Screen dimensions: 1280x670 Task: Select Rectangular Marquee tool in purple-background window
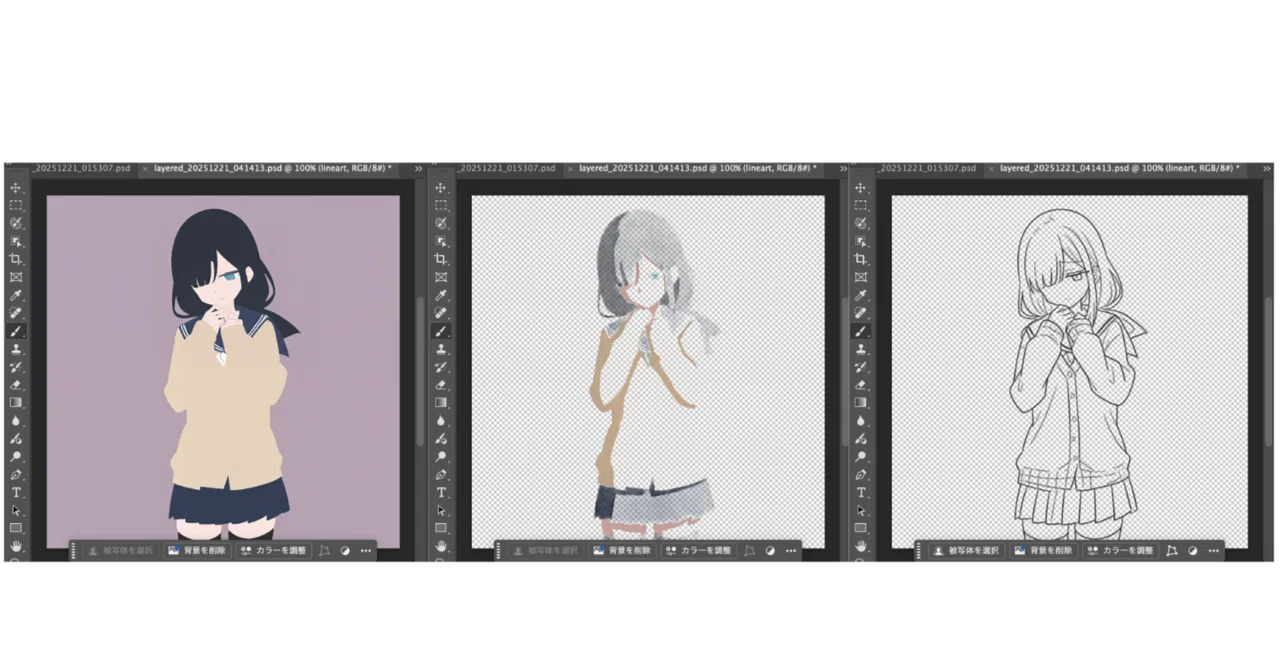(x=16, y=205)
